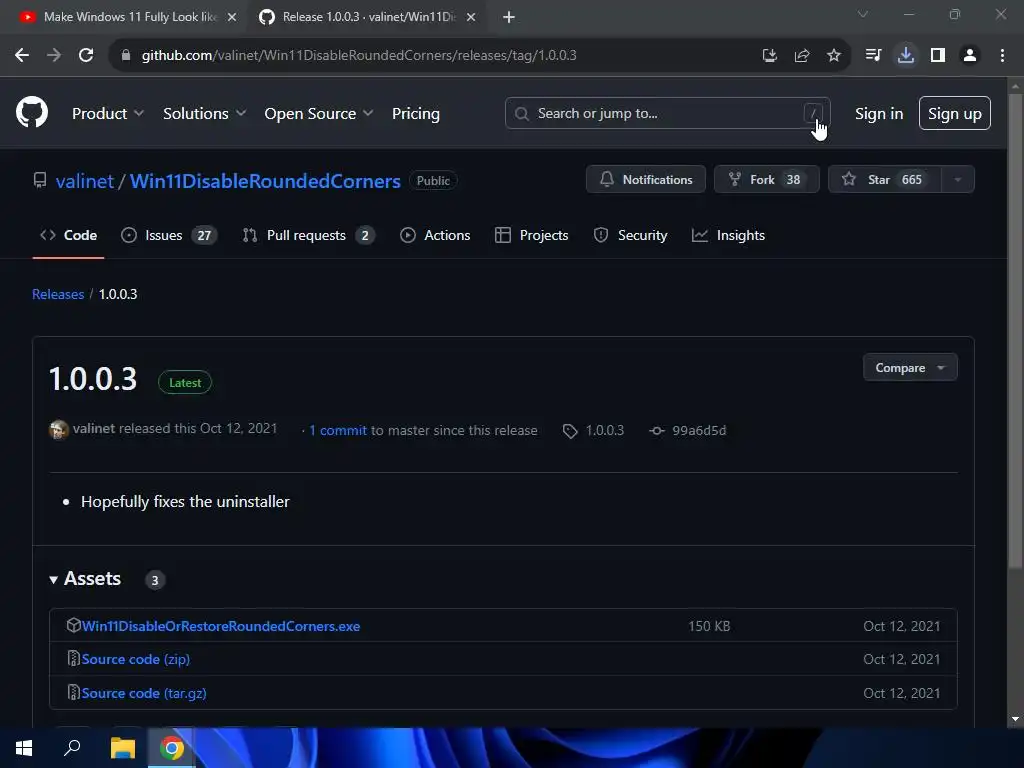Click the page vertical scrollbar
The image size is (1024, 768).
click(1015, 333)
